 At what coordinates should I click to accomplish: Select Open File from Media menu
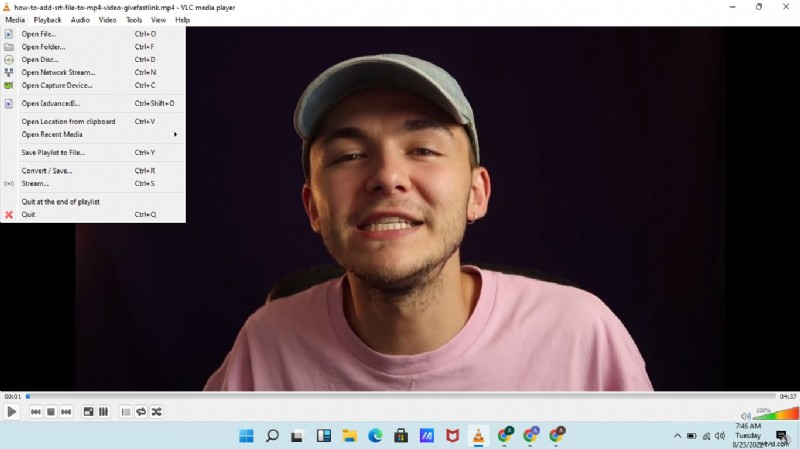coord(39,34)
